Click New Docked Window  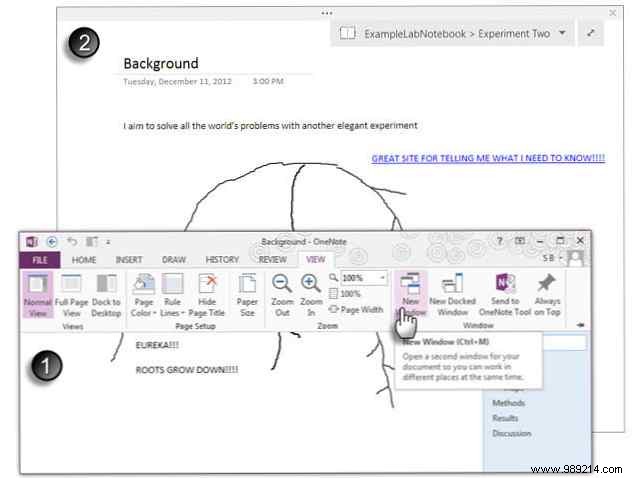click(x=453, y=295)
